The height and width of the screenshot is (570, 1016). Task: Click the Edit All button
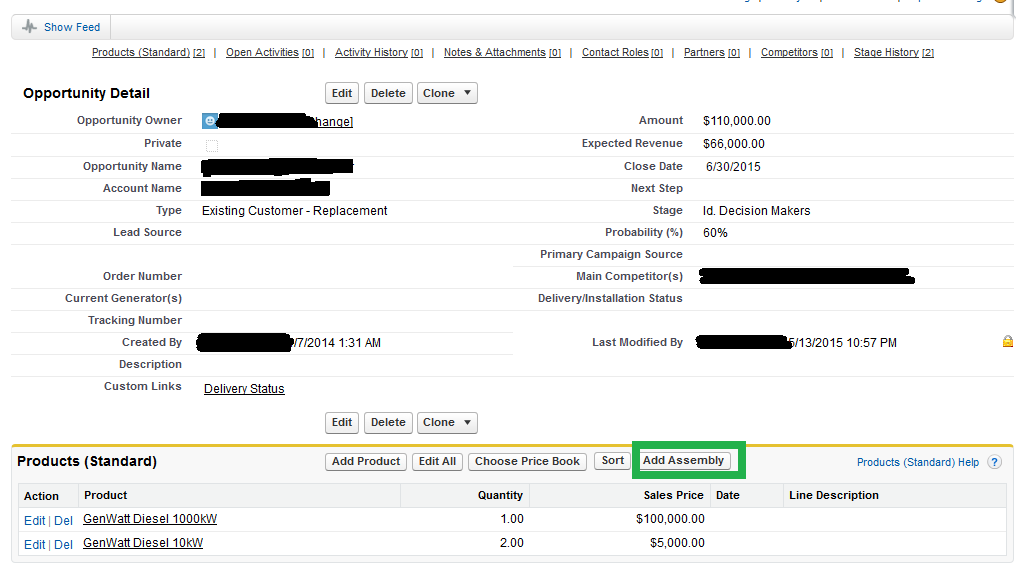pyautogui.click(x=437, y=461)
